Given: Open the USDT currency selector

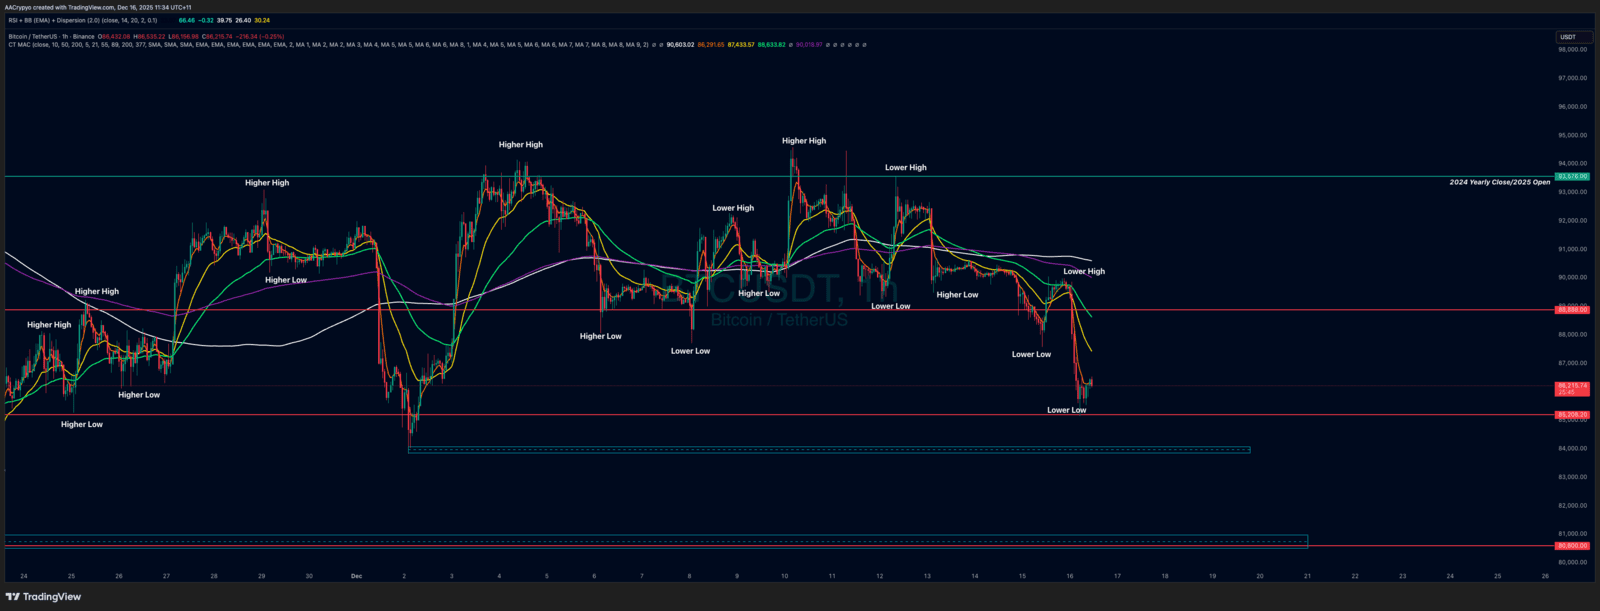Looking at the screenshot, I should click(x=1568, y=37).
